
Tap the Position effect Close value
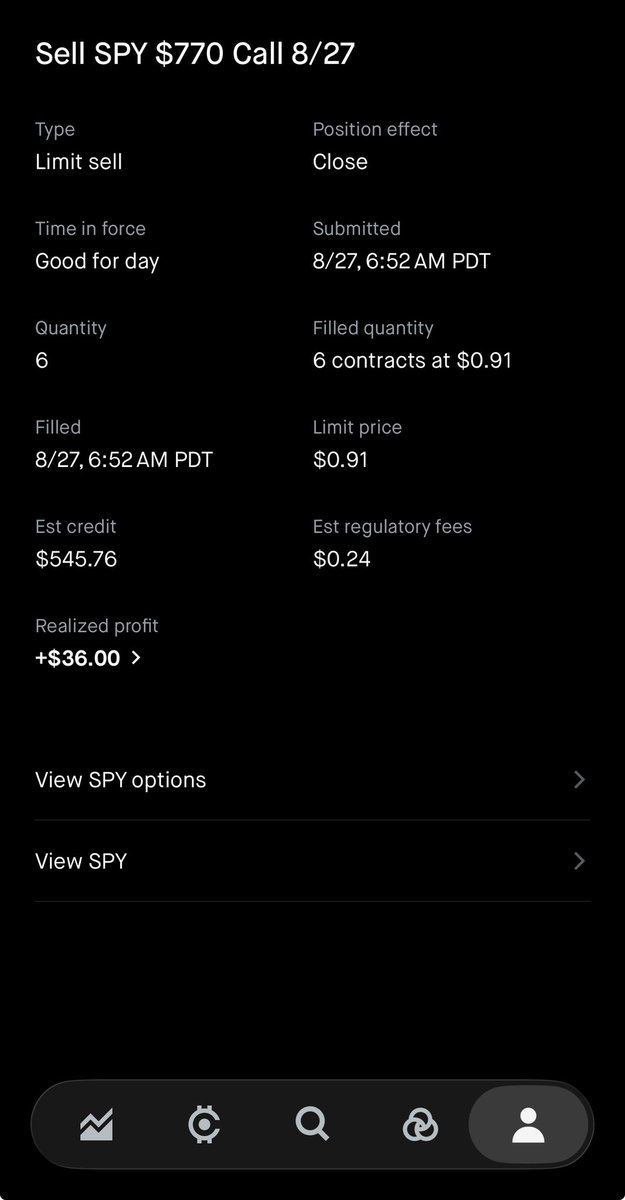[x=340, y=162]
